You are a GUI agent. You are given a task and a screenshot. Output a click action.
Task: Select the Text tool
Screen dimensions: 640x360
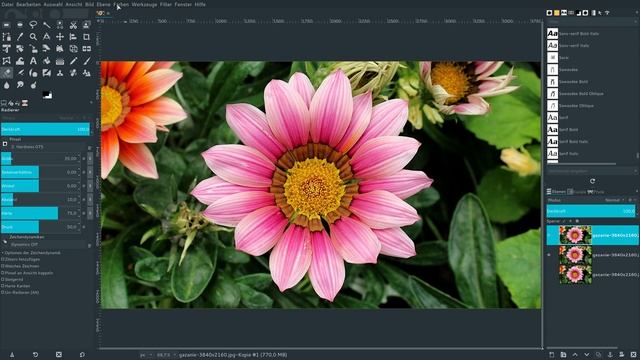point(33,61)
